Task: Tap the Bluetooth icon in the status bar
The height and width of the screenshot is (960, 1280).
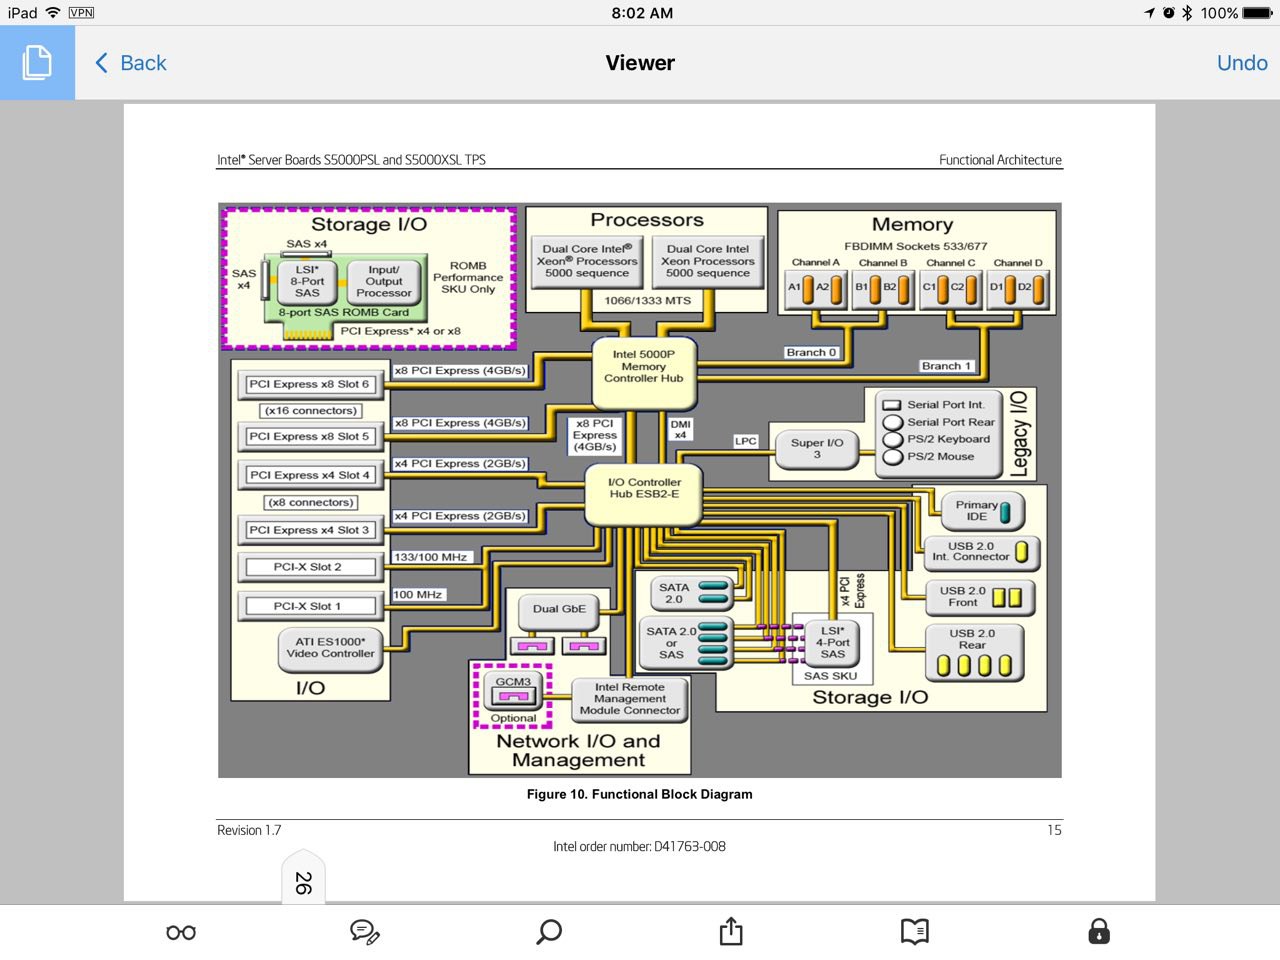Action: point(1187,13)
